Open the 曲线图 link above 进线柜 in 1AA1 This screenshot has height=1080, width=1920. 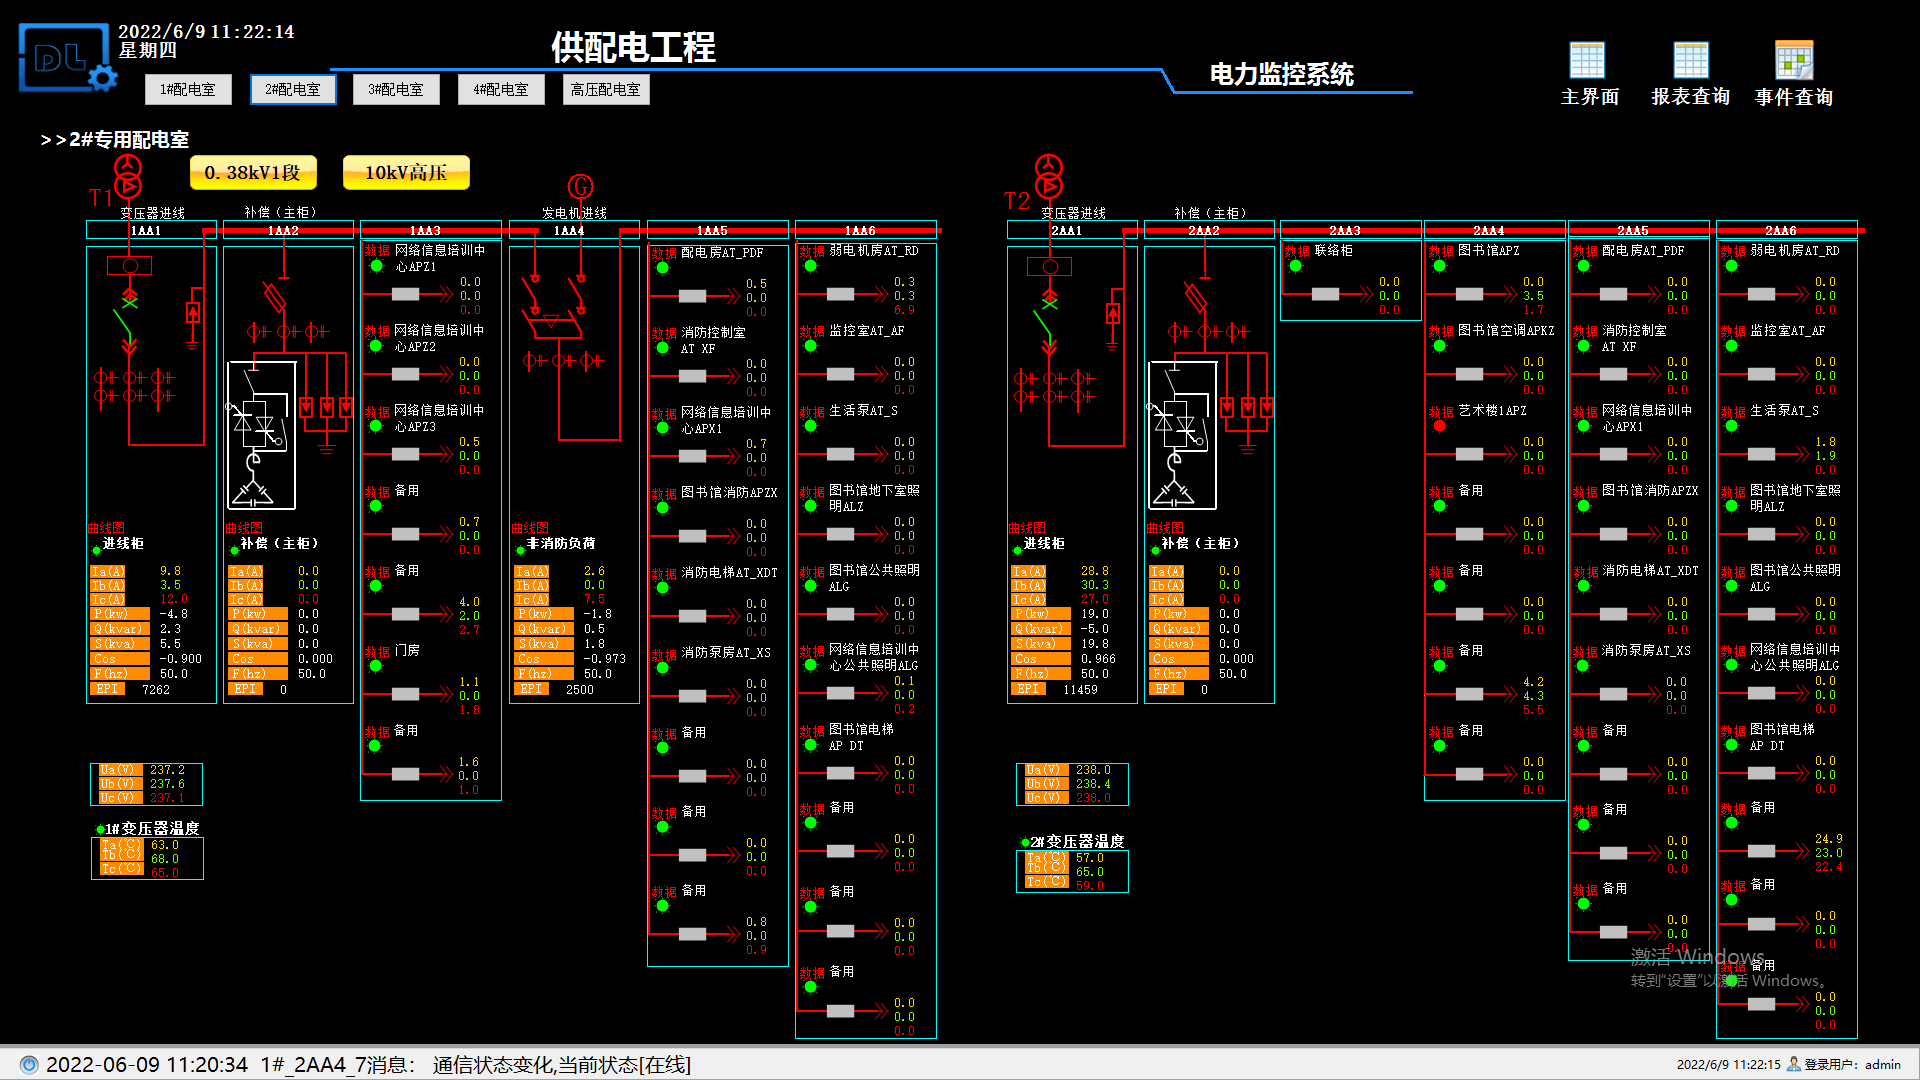click(105, 528)
